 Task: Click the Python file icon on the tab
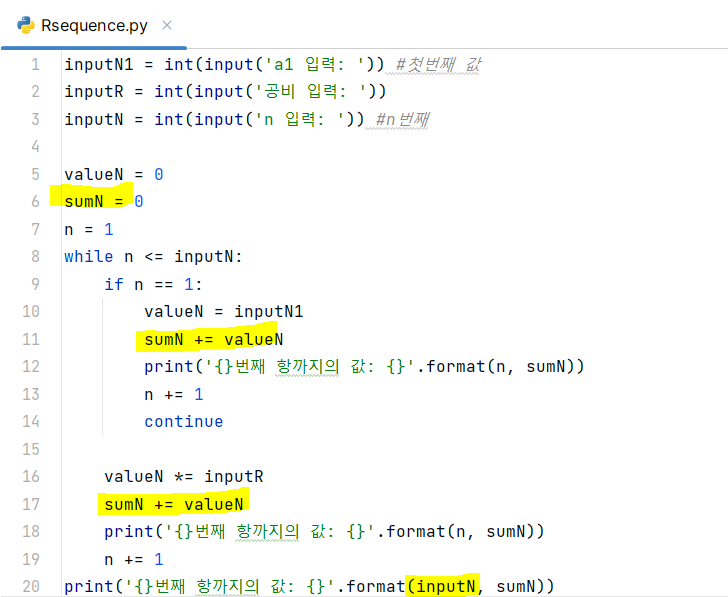point(26,25)
